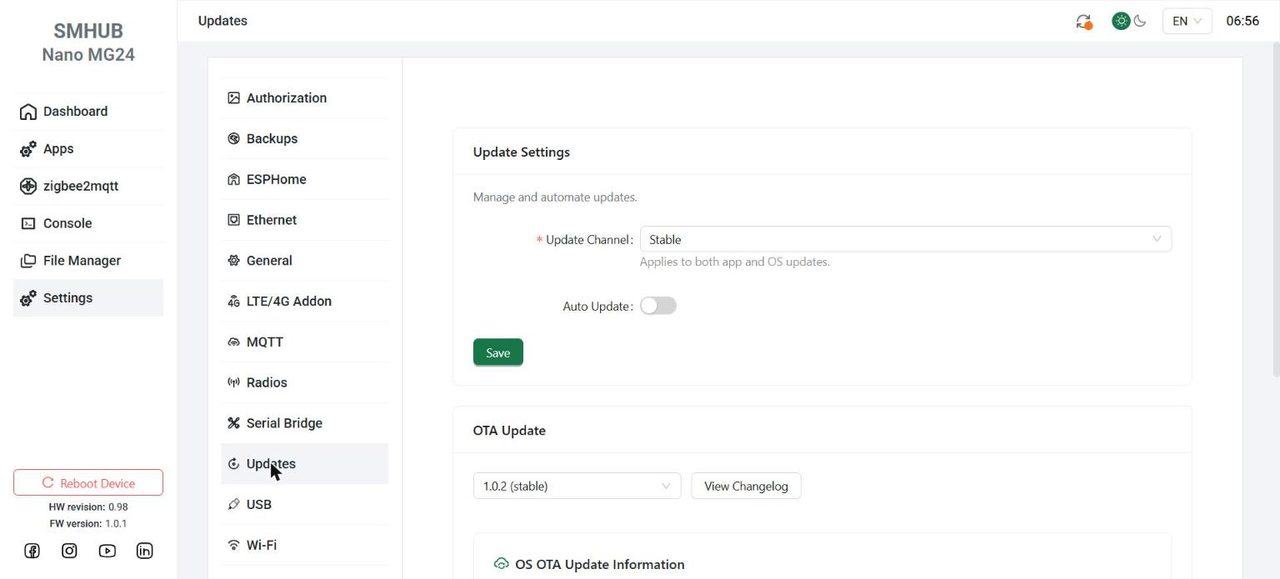Open zigbee2mqtt from the sidebar

88,186
